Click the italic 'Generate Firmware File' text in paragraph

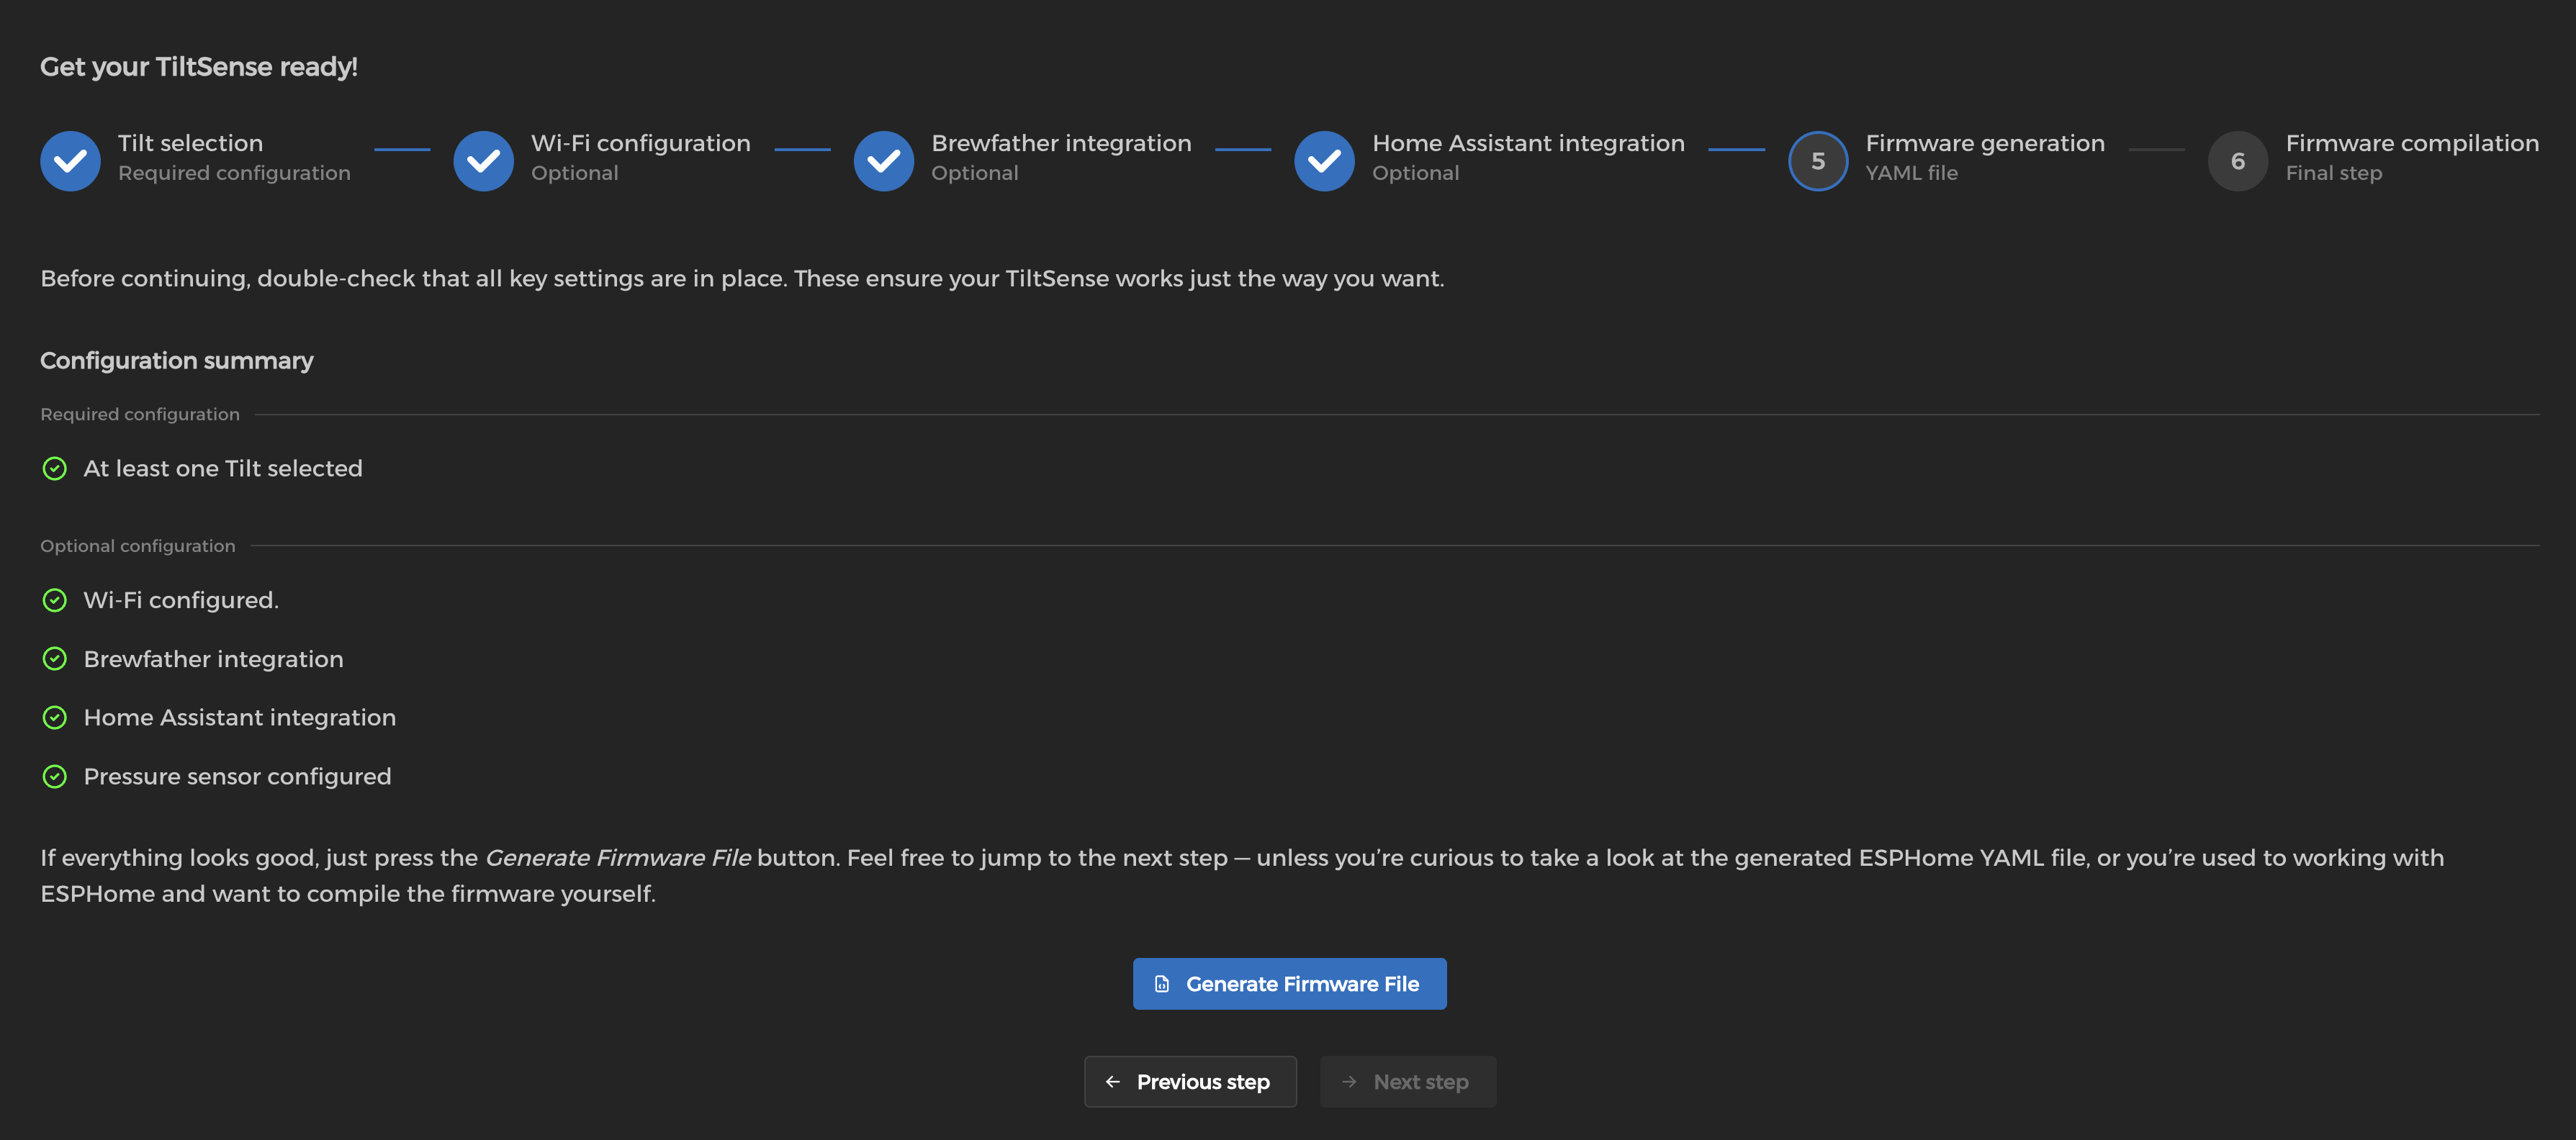click(x=618, y=858)
